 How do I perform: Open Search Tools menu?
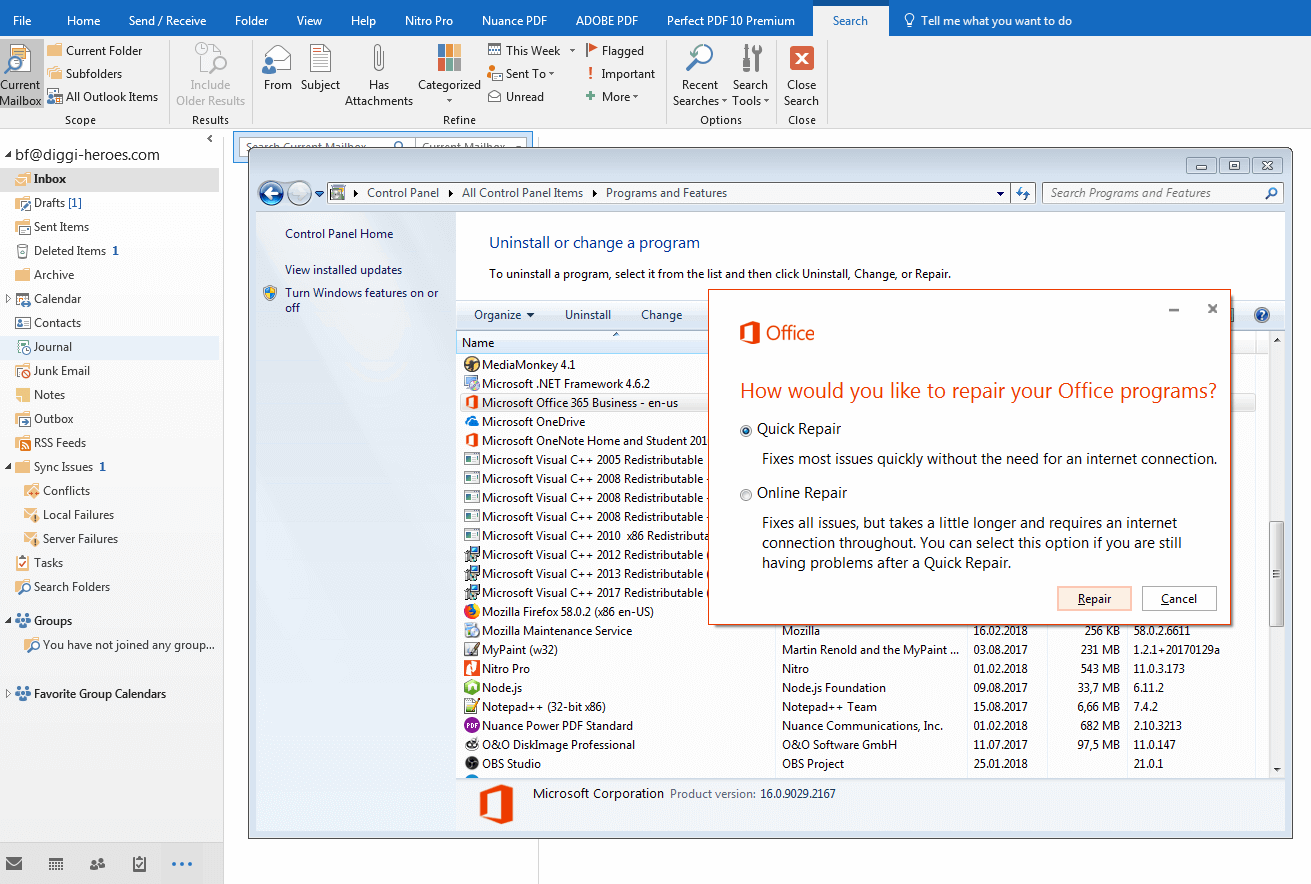[750, 75]
